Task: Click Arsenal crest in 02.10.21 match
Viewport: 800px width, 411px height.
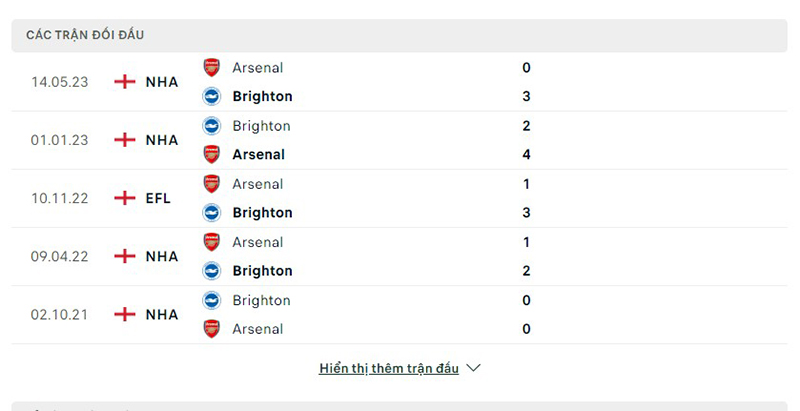Action: 211,329
